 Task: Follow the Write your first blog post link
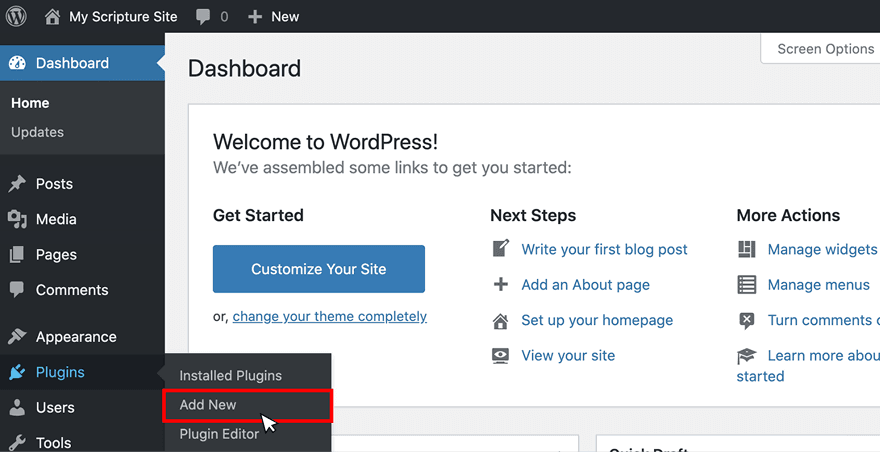(604, 249)
